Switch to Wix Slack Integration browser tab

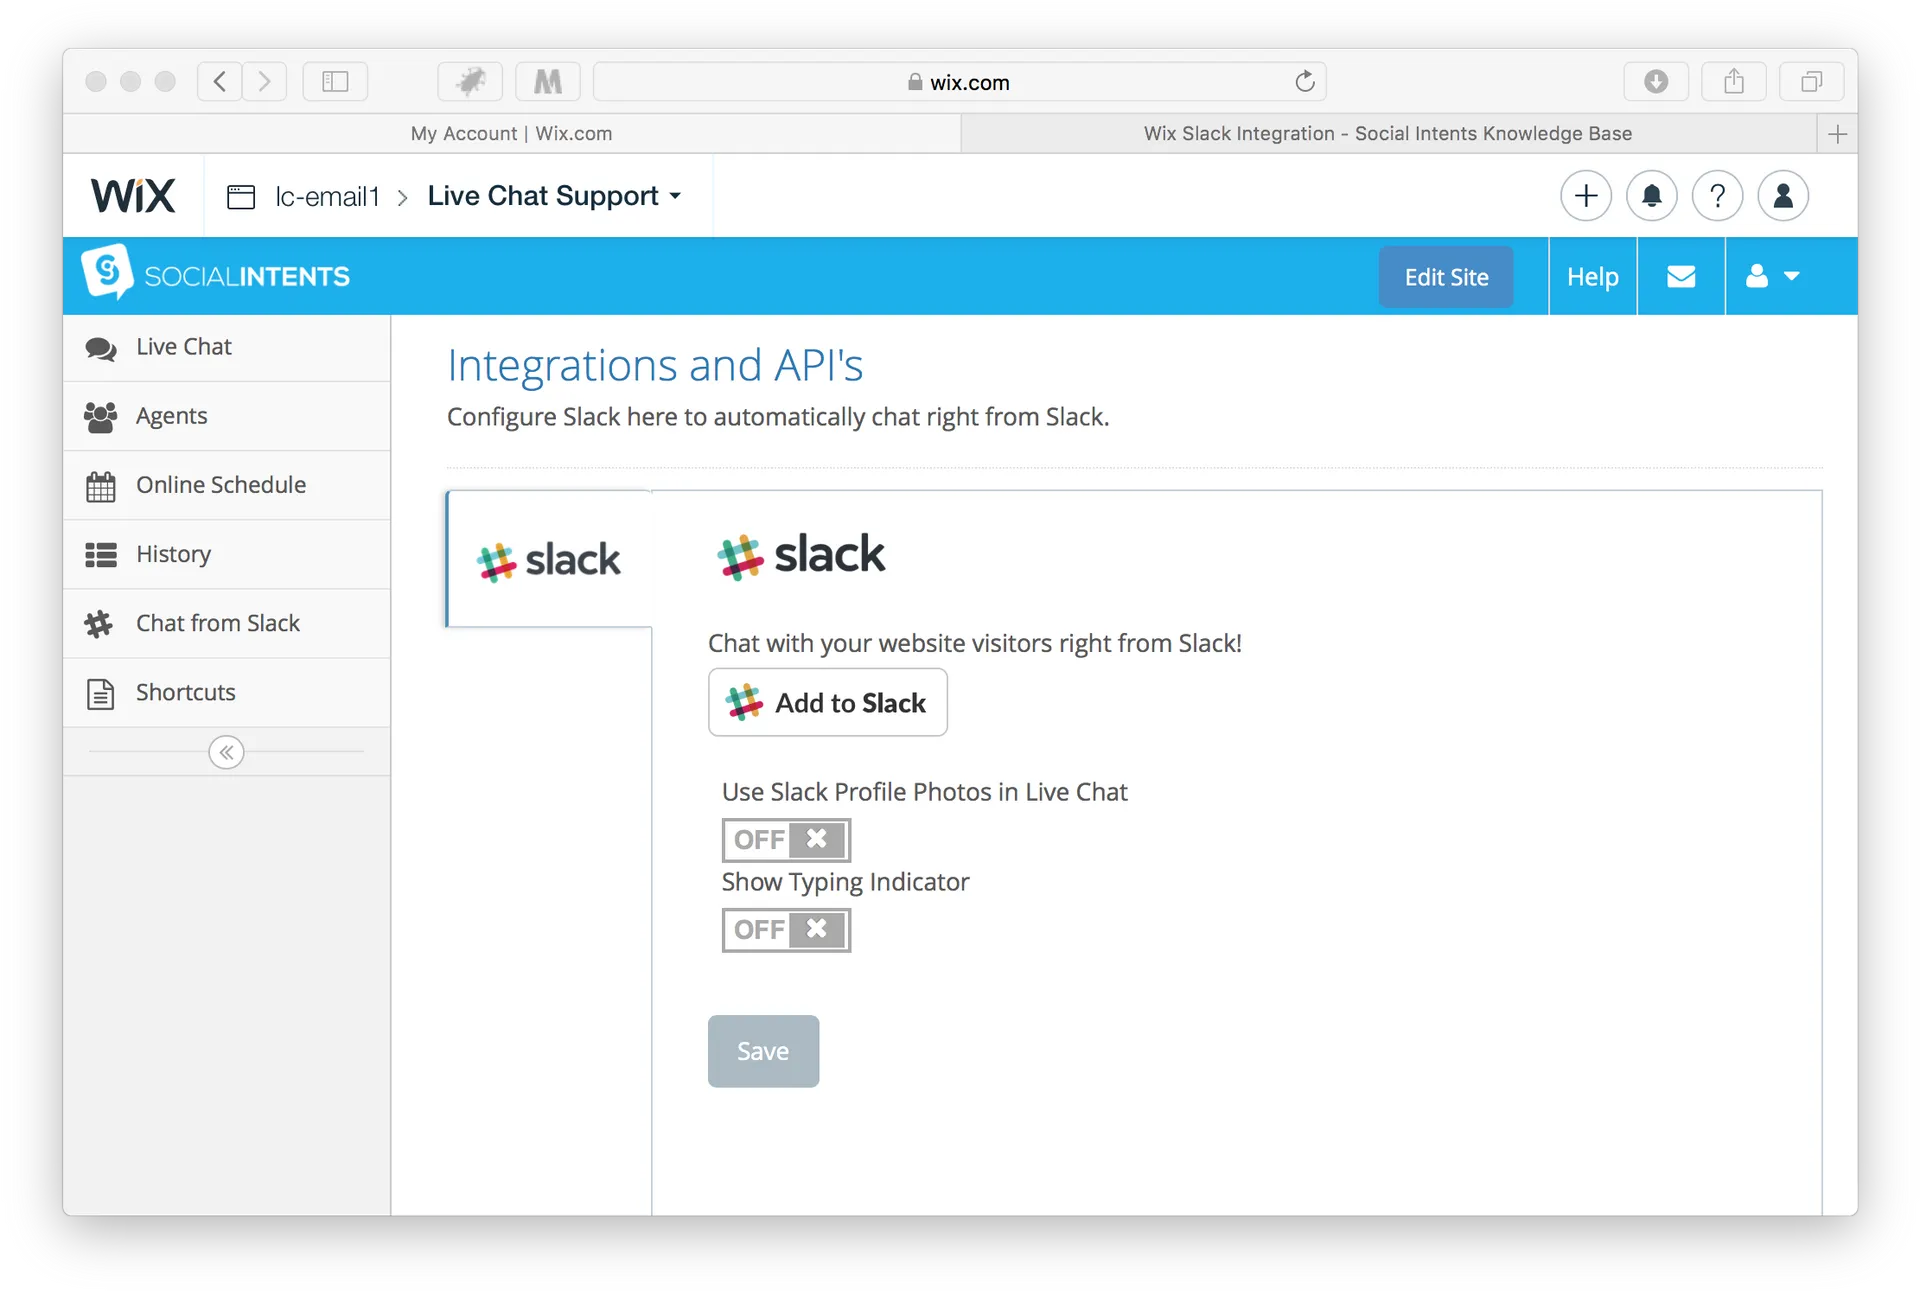(x=1387, y=134)
